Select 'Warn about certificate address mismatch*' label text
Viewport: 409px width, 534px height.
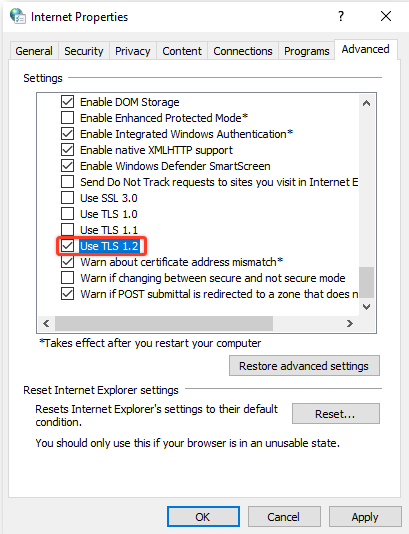[x=182, y=262]
